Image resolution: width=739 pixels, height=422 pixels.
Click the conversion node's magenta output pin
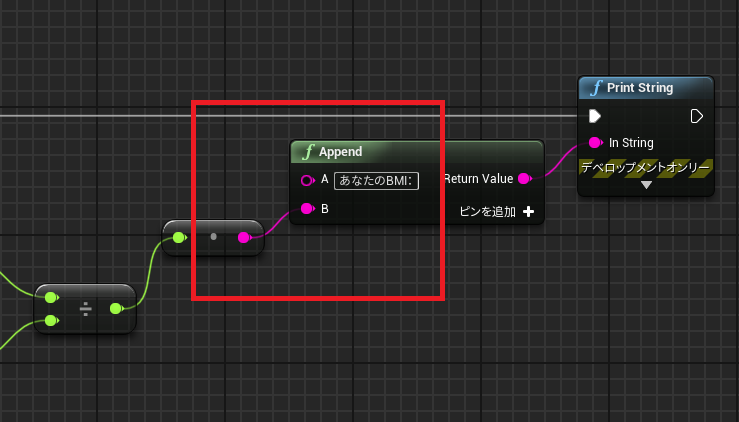click(x=244, y=237)
